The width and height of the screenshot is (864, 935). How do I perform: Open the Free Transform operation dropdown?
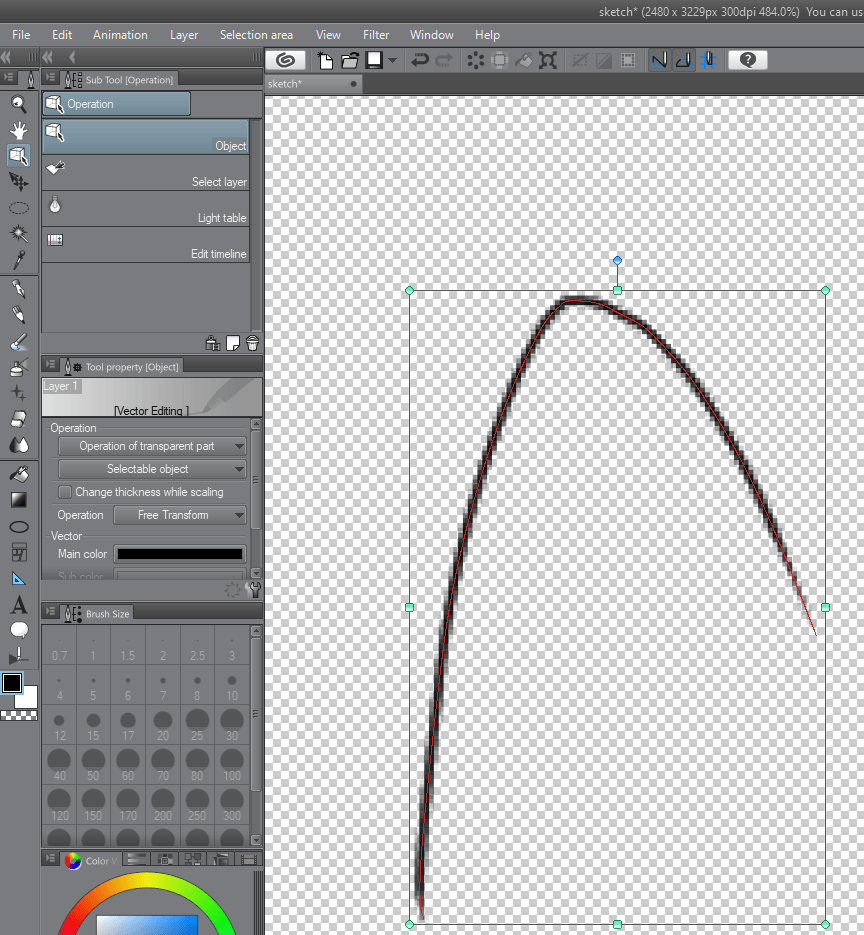tap(180, 515)
